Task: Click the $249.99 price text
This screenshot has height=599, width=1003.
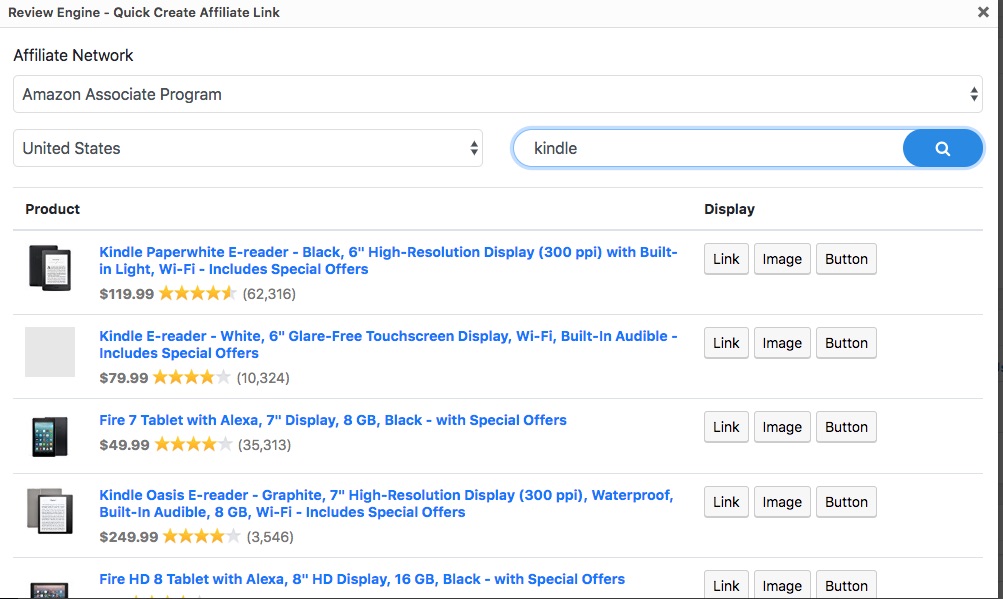Action: [x=129, y=537]
